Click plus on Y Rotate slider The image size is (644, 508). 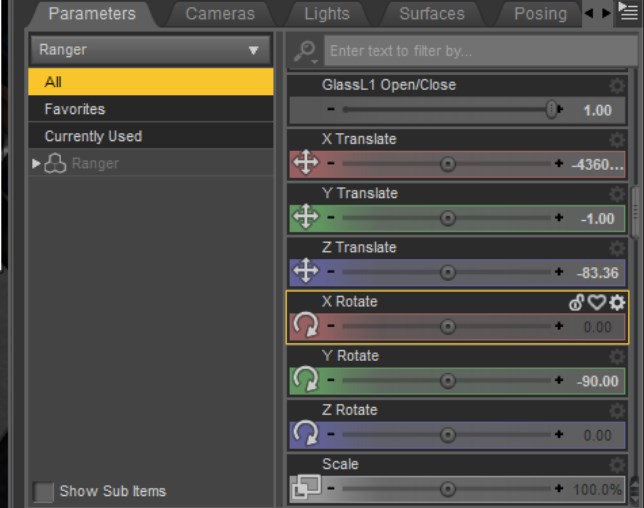[559, 380]
